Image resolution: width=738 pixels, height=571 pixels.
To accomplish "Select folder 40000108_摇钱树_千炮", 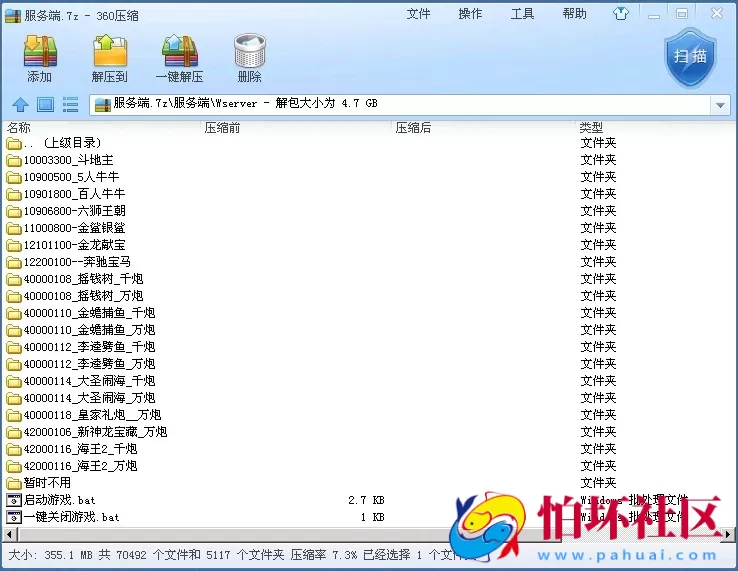I will (x=75, y=279).
